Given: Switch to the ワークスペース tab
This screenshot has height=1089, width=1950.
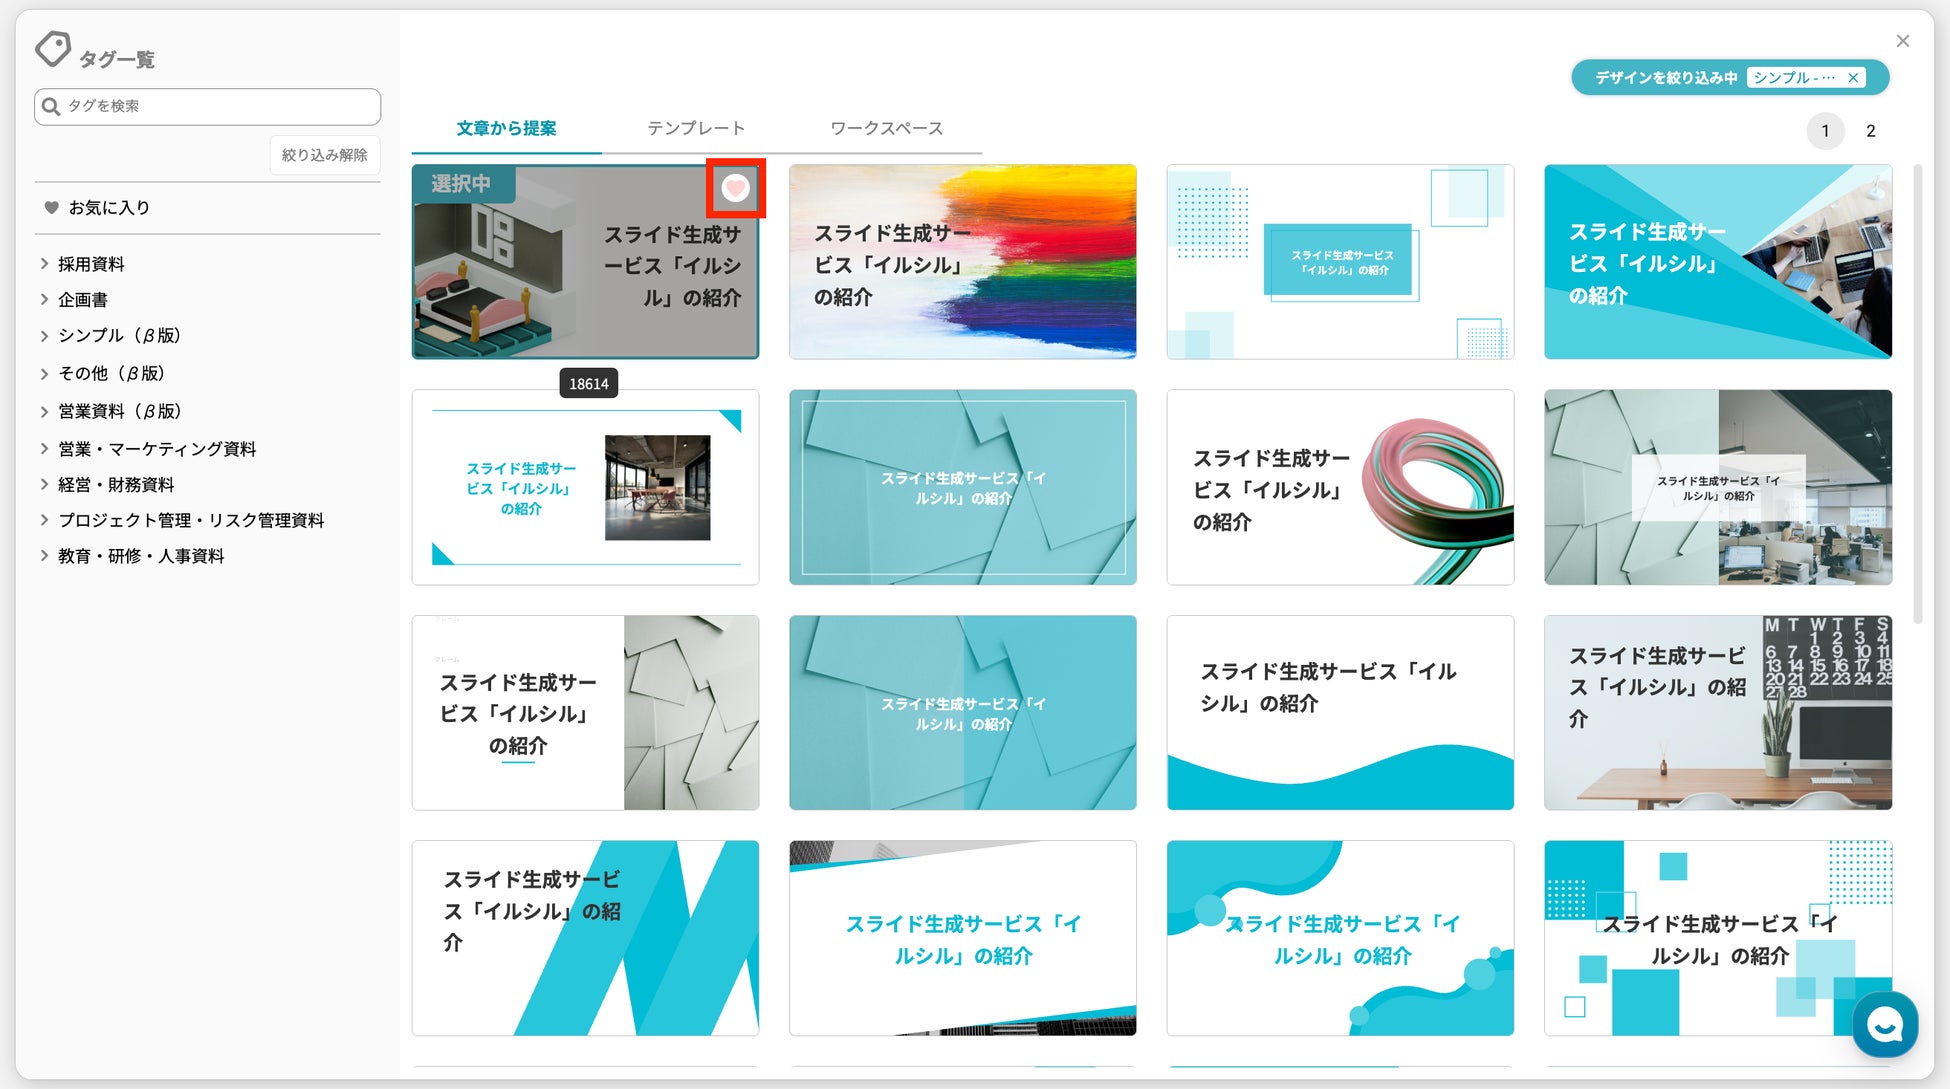Looking at the screenshot, I should point(886,129).
